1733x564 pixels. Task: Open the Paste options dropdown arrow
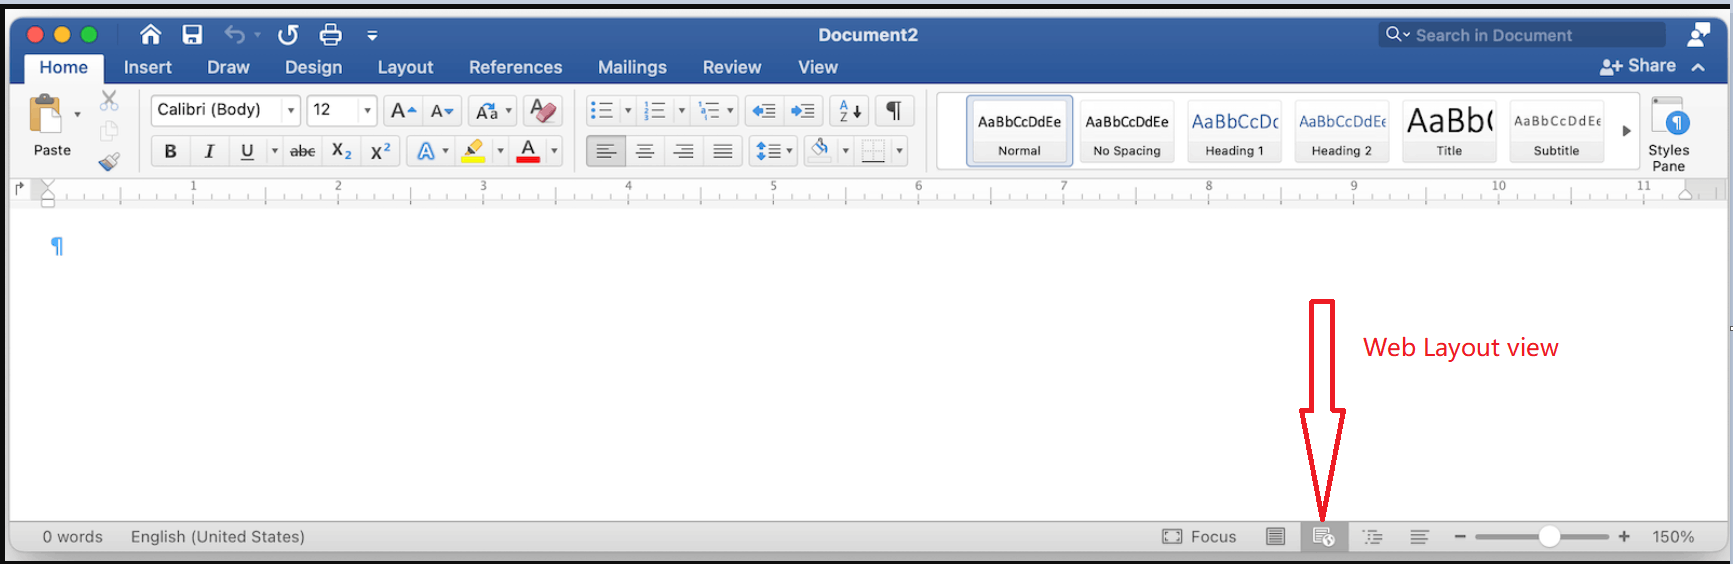pyautogui.click(x=77, y=115)
